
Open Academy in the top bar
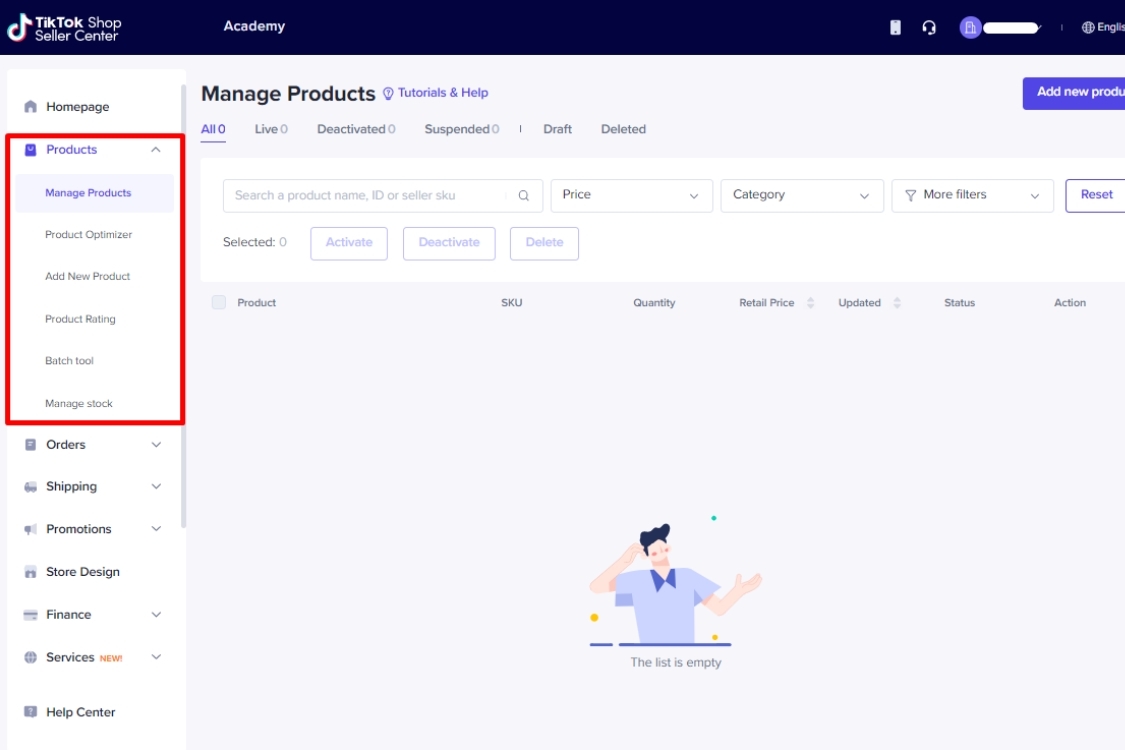point(254,27)
